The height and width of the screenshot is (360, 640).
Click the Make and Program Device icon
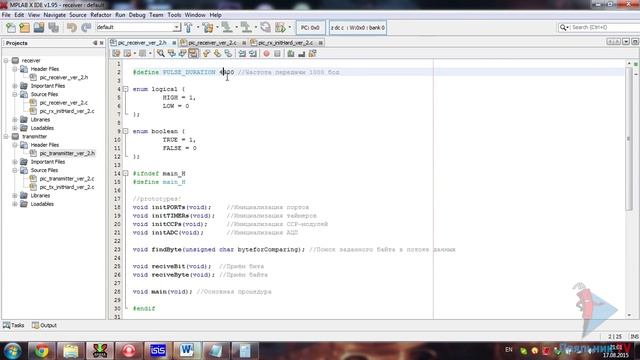227,27
